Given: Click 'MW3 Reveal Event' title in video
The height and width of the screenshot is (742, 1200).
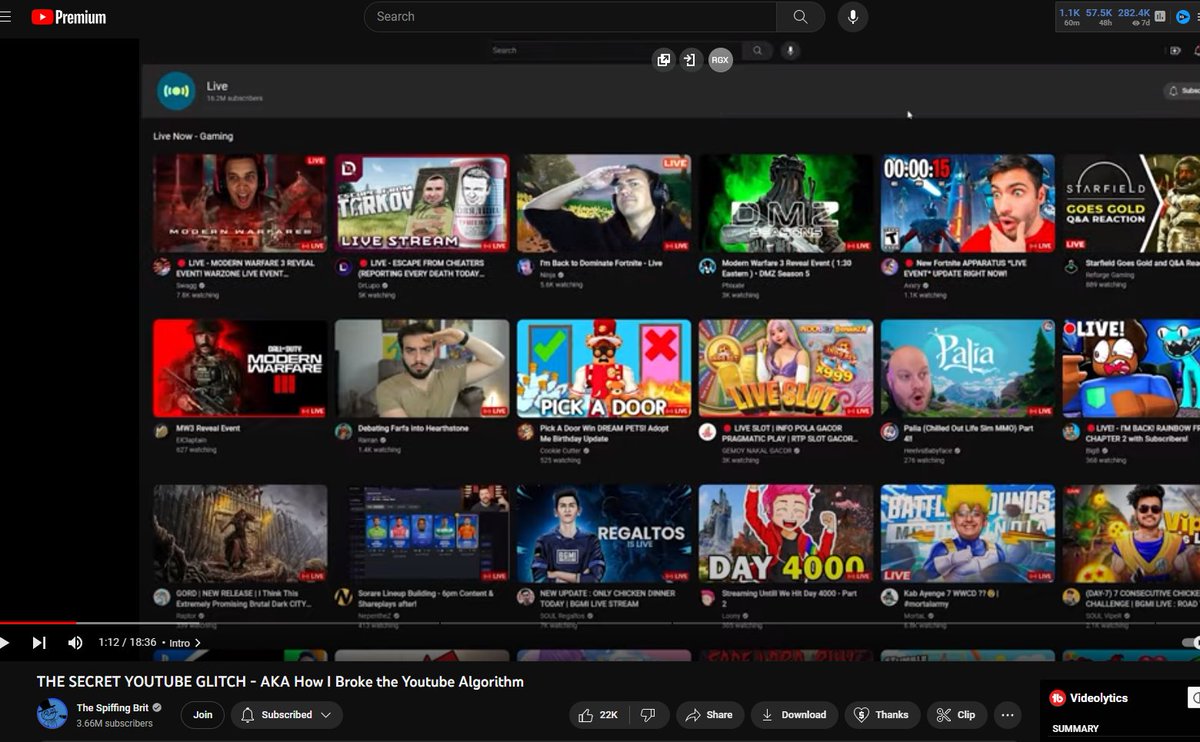Looking at the screenshot, I should (208, 428).
